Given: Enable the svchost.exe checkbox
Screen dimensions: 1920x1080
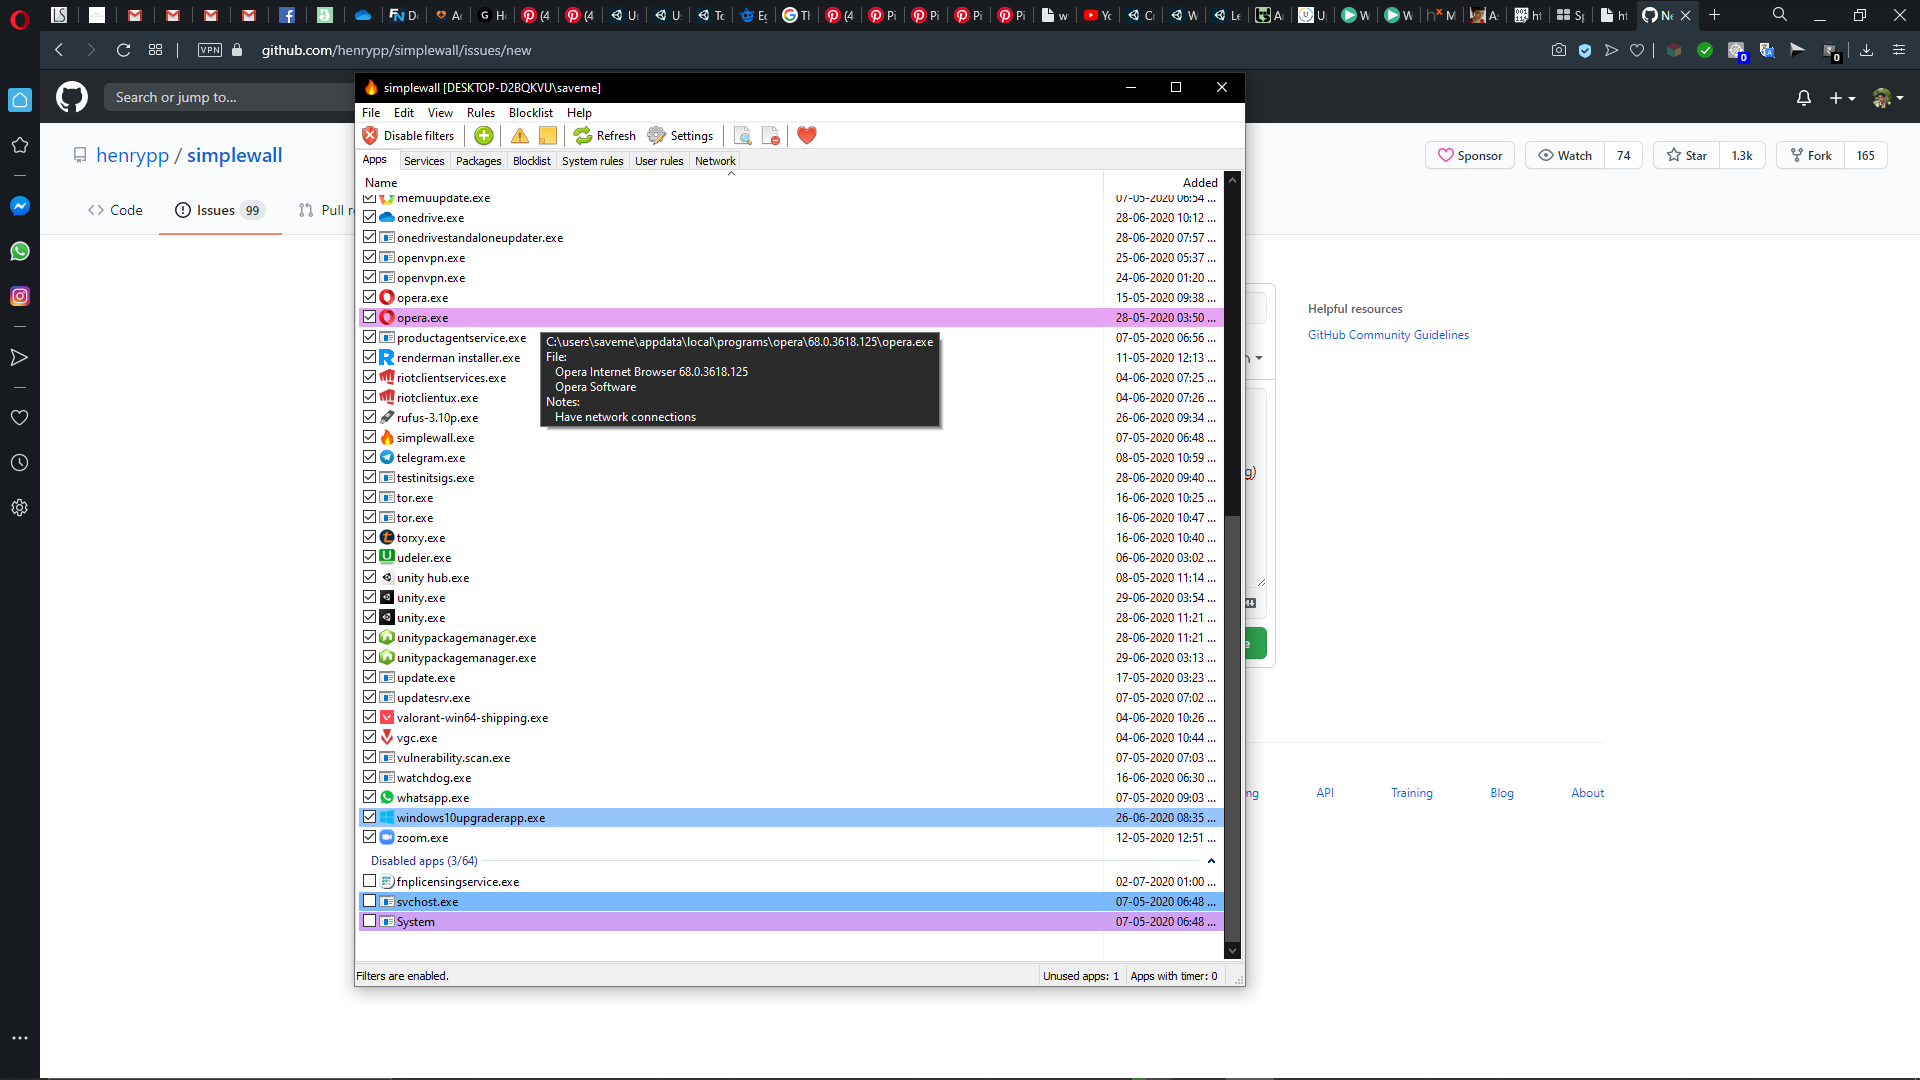Looking at the screenshot, I should click(370, 901).
